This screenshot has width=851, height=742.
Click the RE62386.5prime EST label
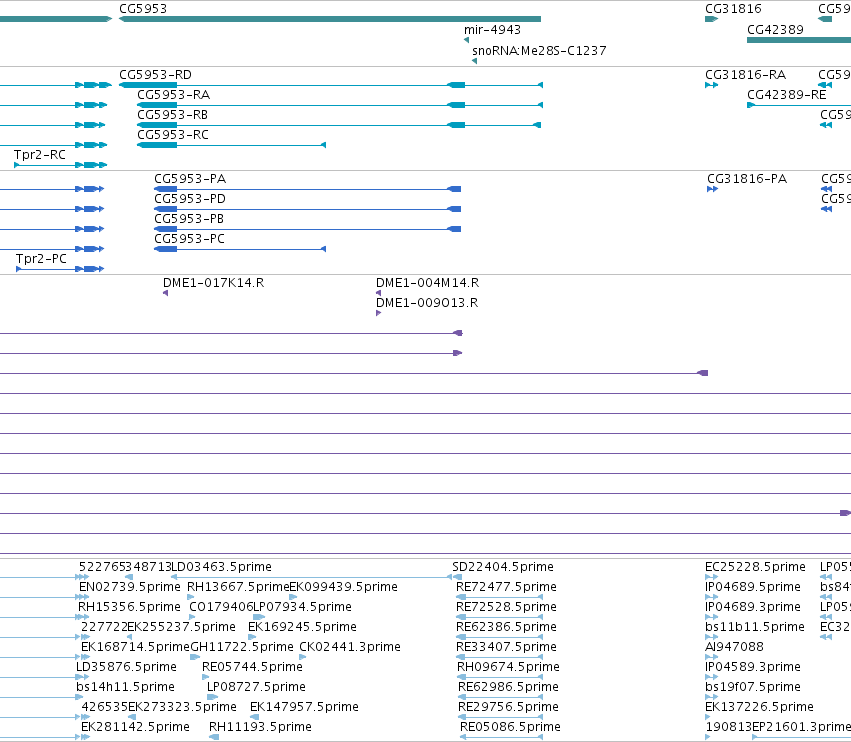pyautogui.click(x=506, y=627)
